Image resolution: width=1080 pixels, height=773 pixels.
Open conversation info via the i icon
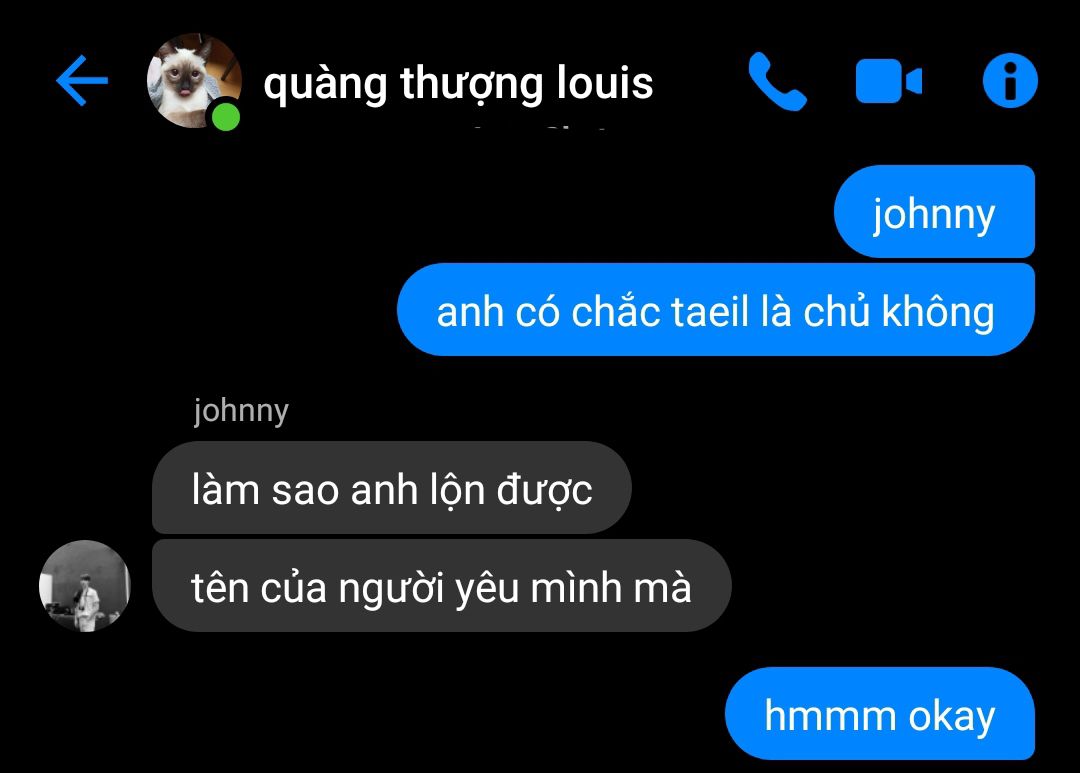click(x=1010, y=81)
